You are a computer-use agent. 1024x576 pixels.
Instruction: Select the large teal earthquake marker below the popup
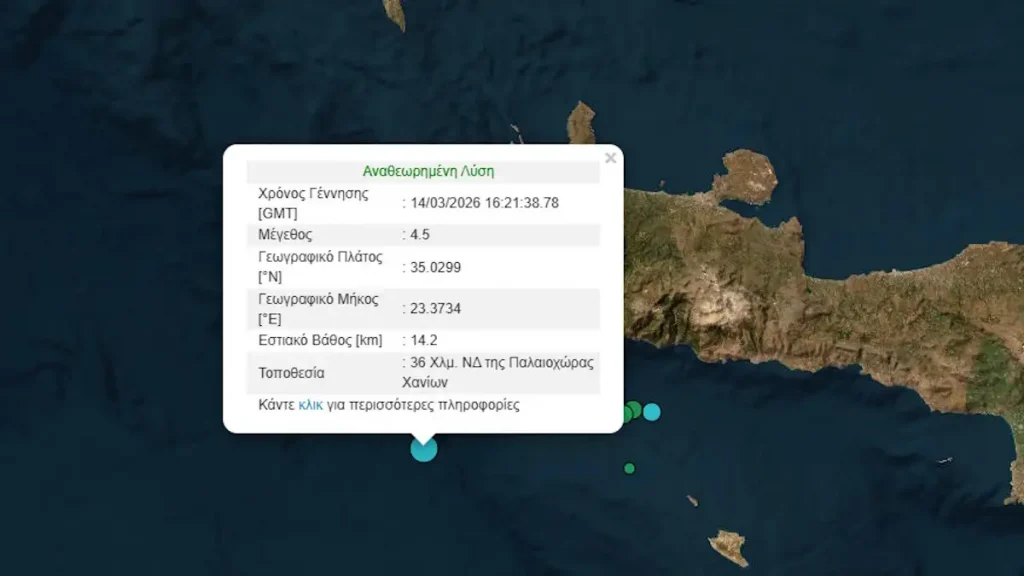tap(422, 450)
